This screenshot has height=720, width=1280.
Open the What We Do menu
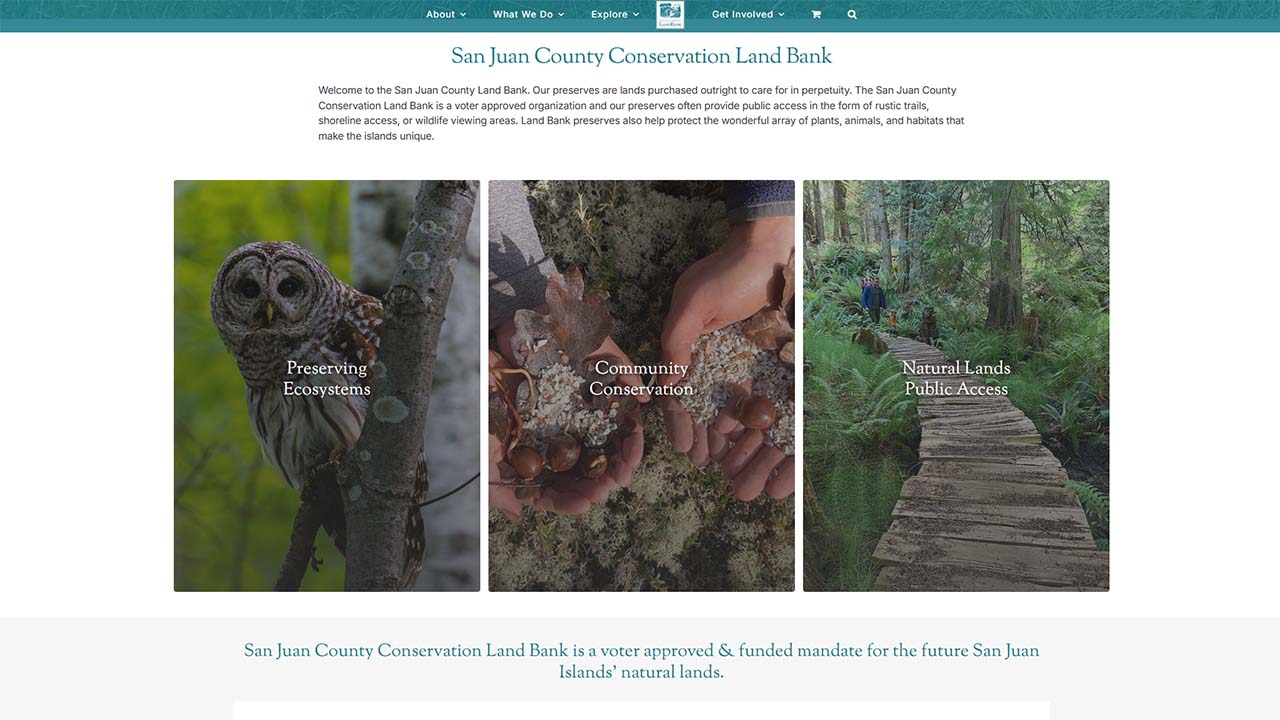point(523,15)
